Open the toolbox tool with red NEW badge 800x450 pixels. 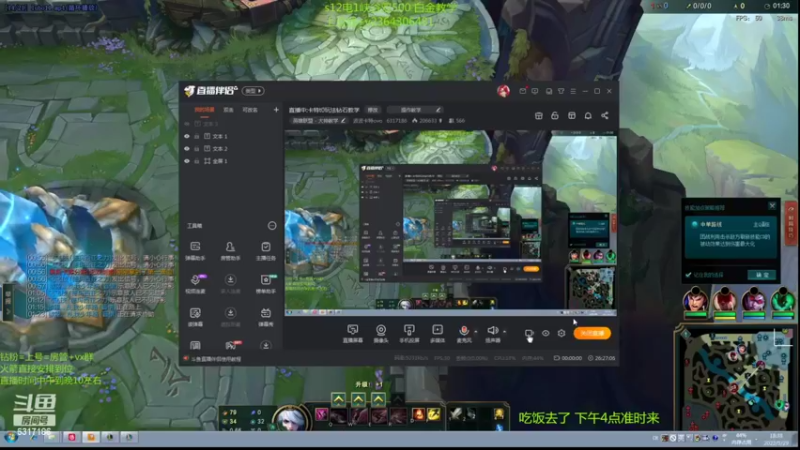pyautogui.click(x=231, y=345)
